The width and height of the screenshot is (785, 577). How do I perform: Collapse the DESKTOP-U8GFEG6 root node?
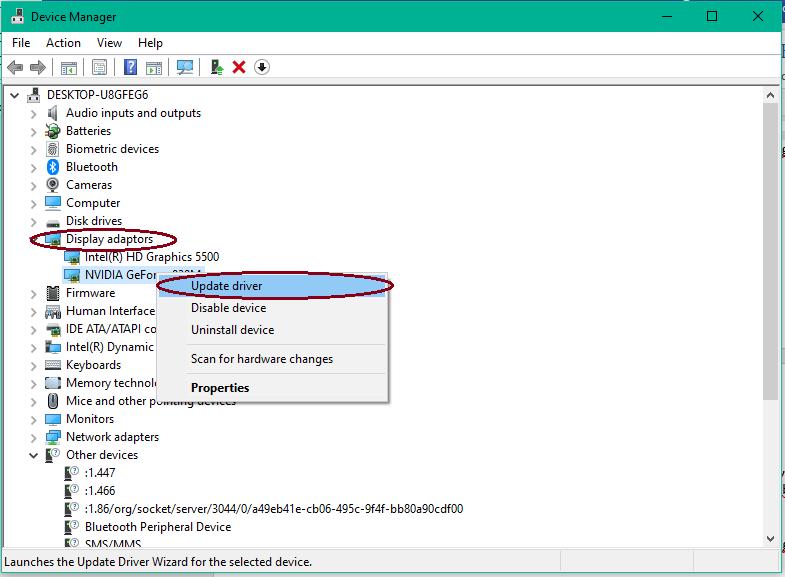pyautogui.click(x=15, y=95)
